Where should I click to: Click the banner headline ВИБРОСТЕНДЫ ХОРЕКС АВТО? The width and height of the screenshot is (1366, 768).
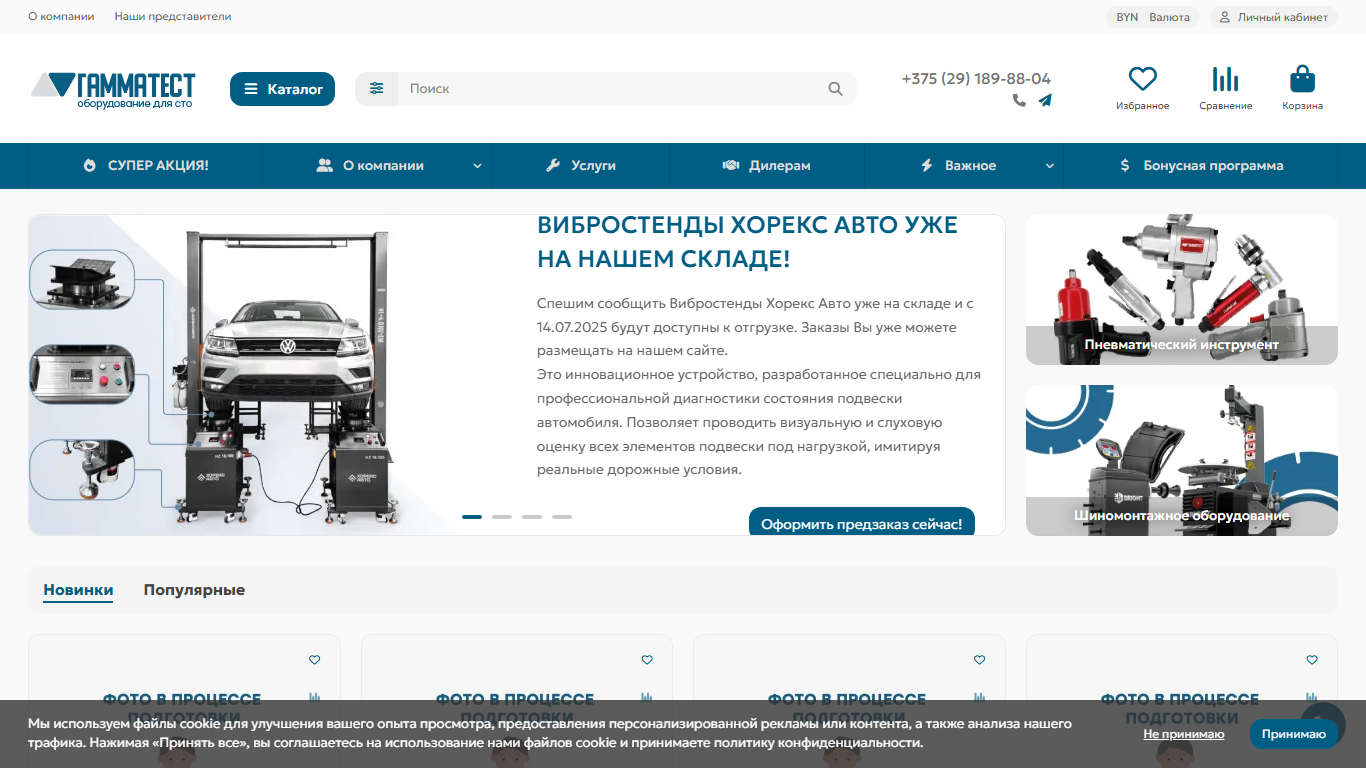(747, 242)
